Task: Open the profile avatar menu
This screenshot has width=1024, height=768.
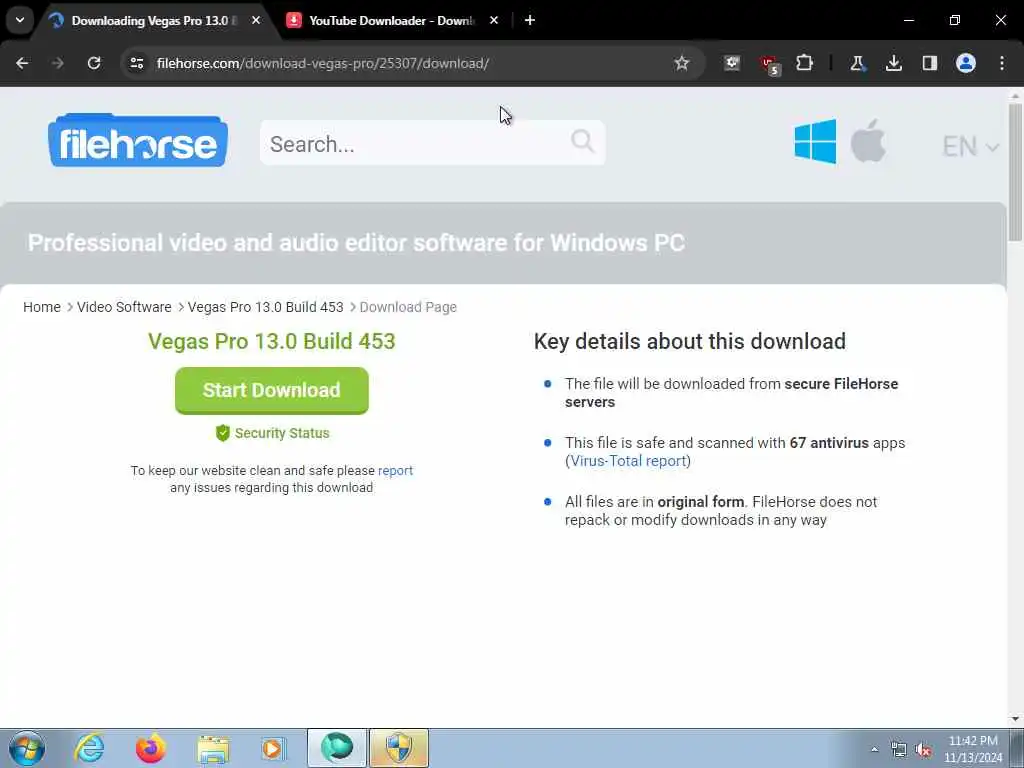Action: (966, 63)
